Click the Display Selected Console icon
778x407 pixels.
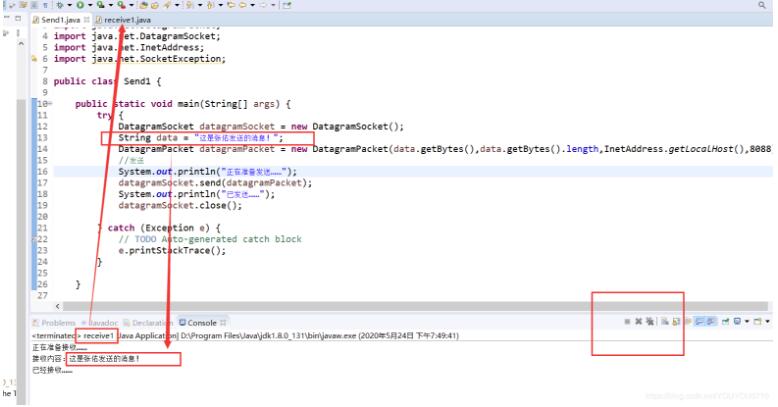737,322
